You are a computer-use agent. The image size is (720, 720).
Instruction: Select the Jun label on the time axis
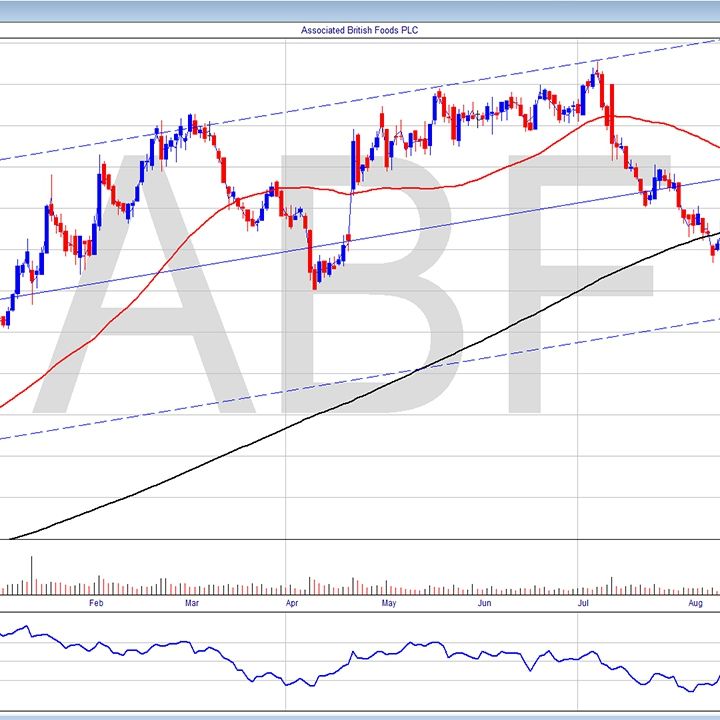click(x=484, y=604)
